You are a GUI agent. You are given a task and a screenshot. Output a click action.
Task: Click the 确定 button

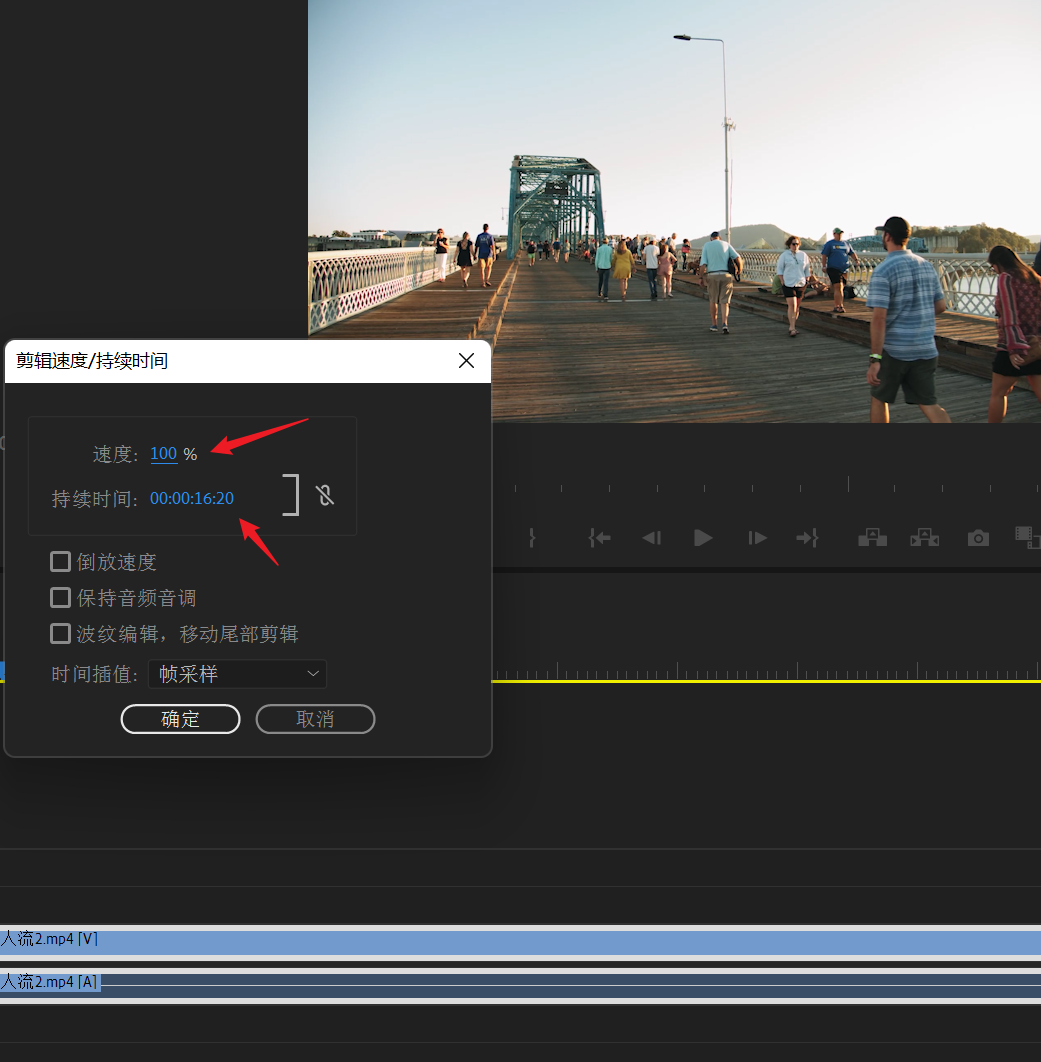[180, 719]
